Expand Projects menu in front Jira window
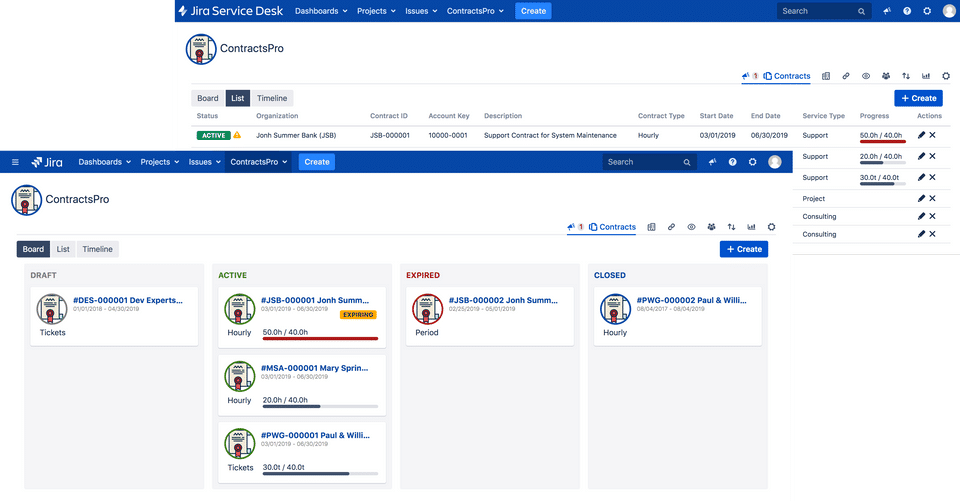This screenshot has height=501, width=960. point(160,162)
